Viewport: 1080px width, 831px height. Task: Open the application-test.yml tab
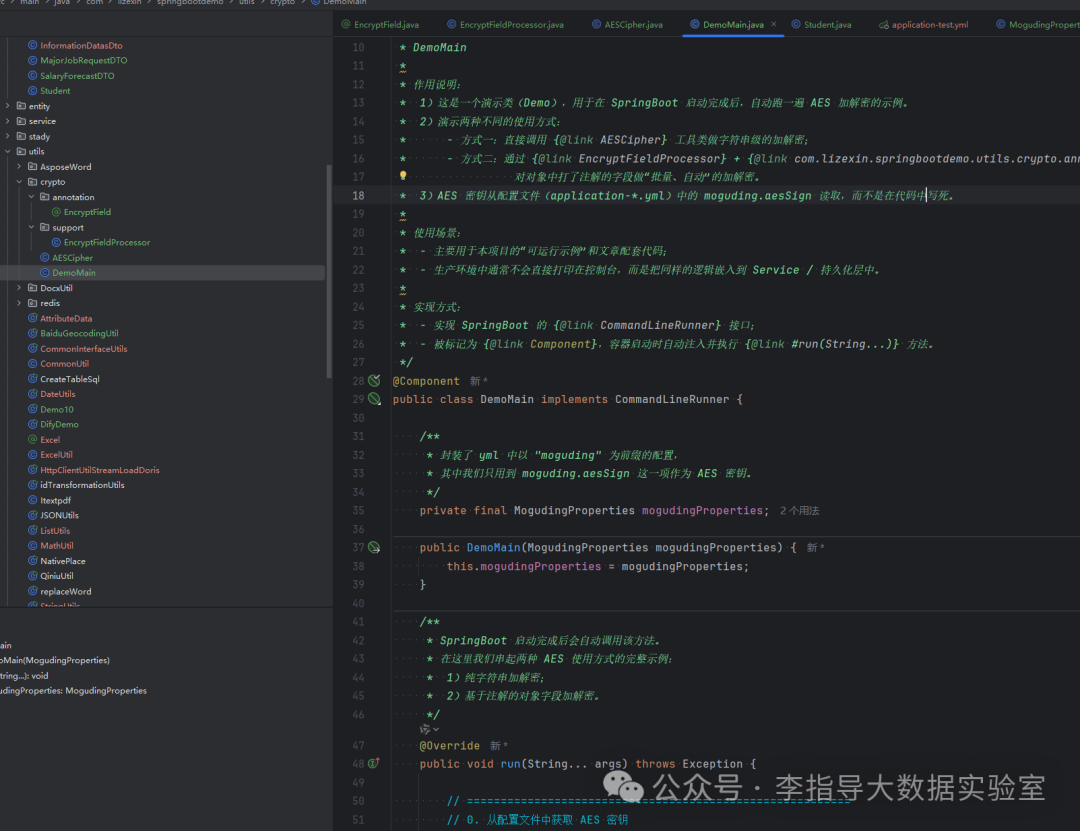pos(924,25)
